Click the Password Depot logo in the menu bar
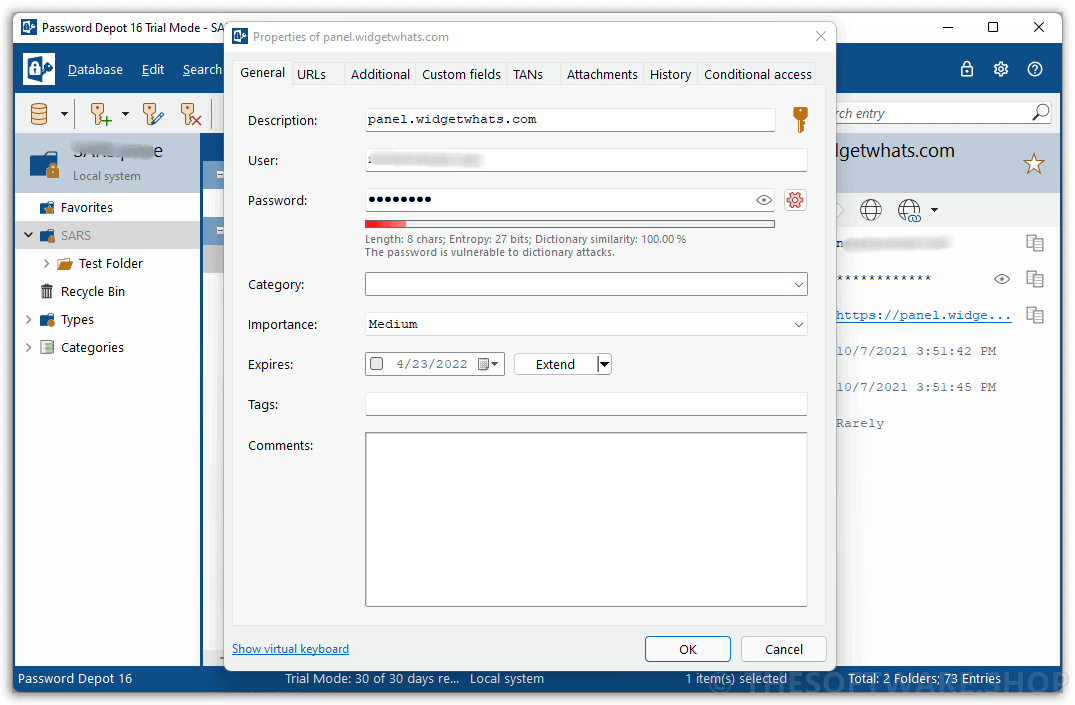This screenshot has width=1075, height=705. coord(38,69)
